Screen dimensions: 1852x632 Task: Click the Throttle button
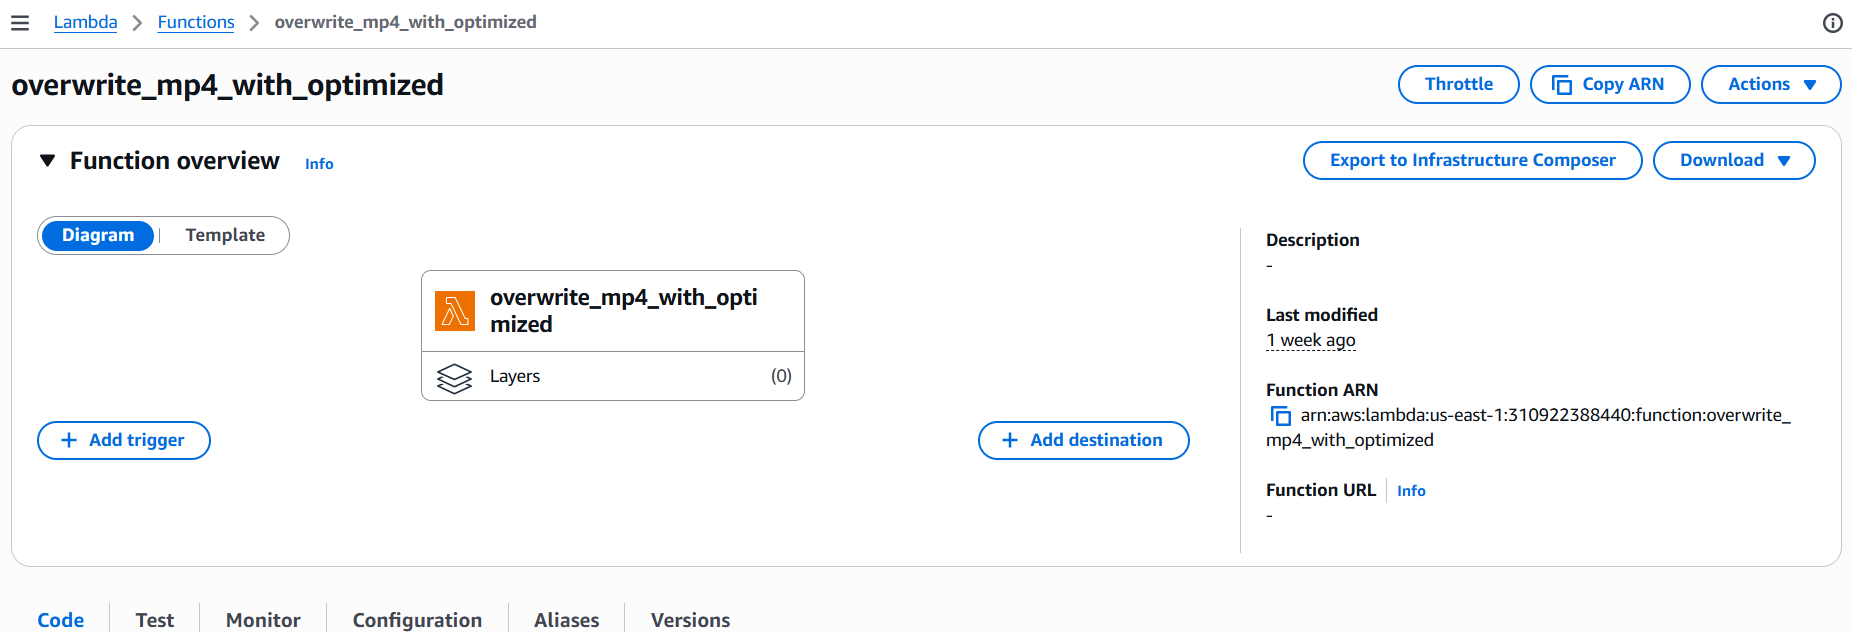tap(1458, 84)
